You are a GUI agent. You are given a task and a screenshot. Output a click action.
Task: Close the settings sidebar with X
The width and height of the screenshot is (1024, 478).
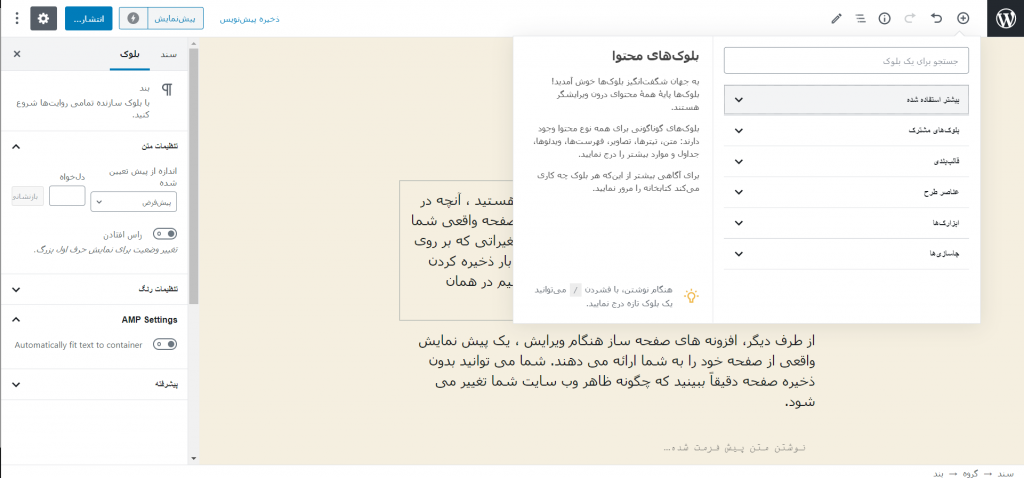coord(17,54)
